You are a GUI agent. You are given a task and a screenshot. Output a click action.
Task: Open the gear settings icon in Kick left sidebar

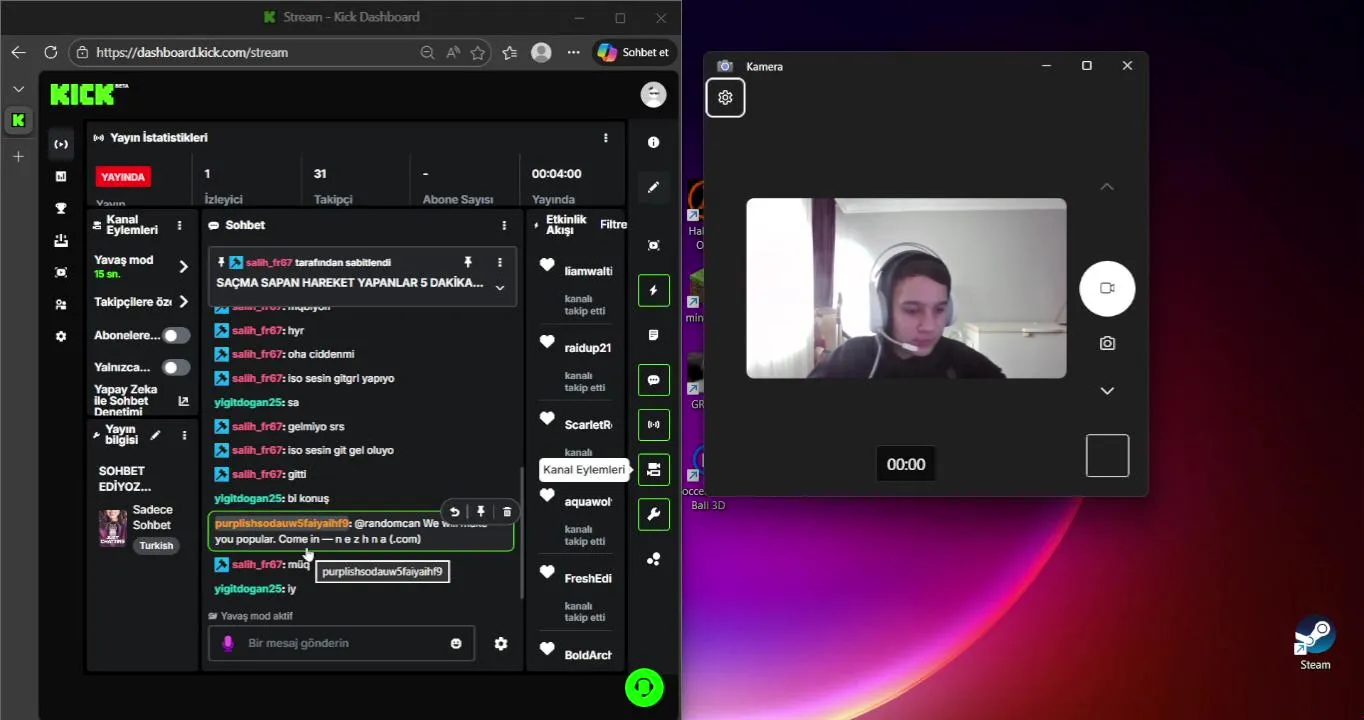[x=61, y=336]
